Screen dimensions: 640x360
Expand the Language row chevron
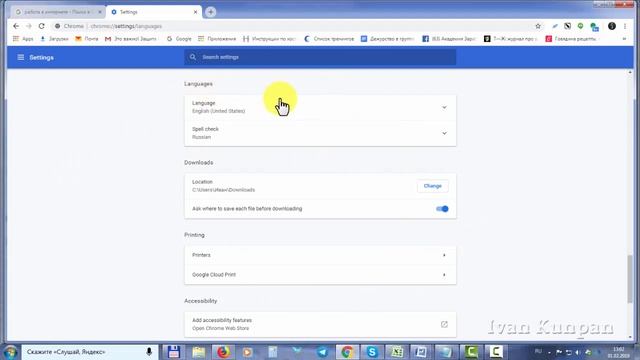(x=444, y=107)
